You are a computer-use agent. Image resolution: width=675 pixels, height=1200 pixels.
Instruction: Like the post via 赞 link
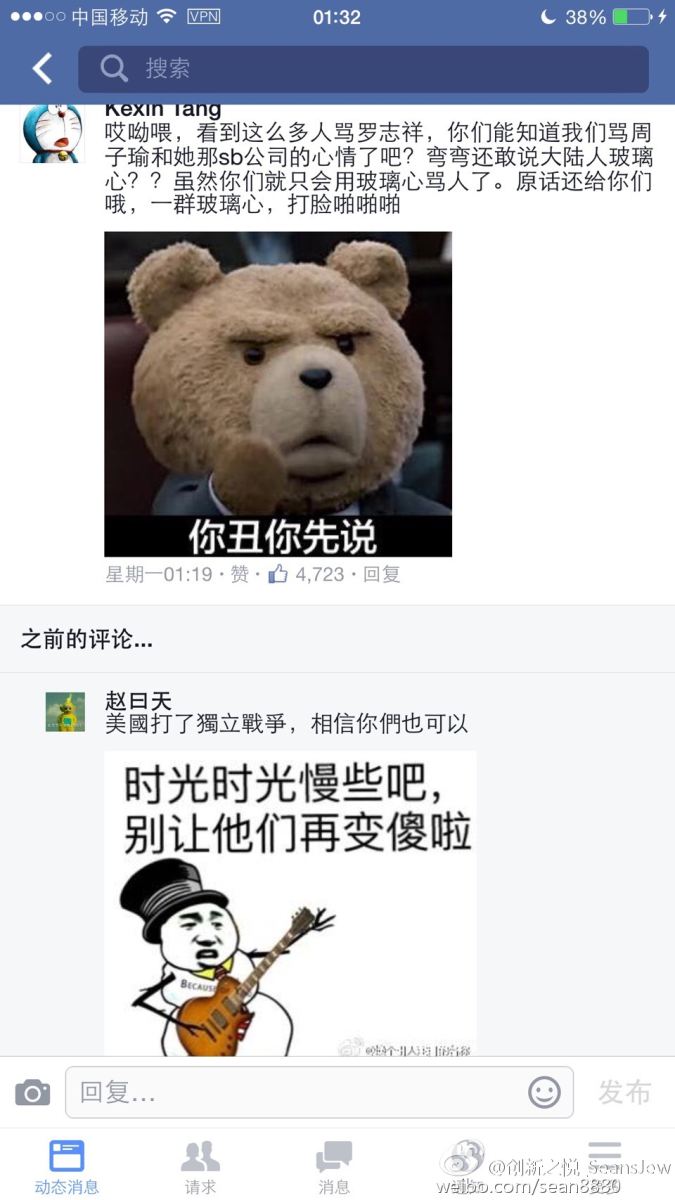tap(240, 574)
